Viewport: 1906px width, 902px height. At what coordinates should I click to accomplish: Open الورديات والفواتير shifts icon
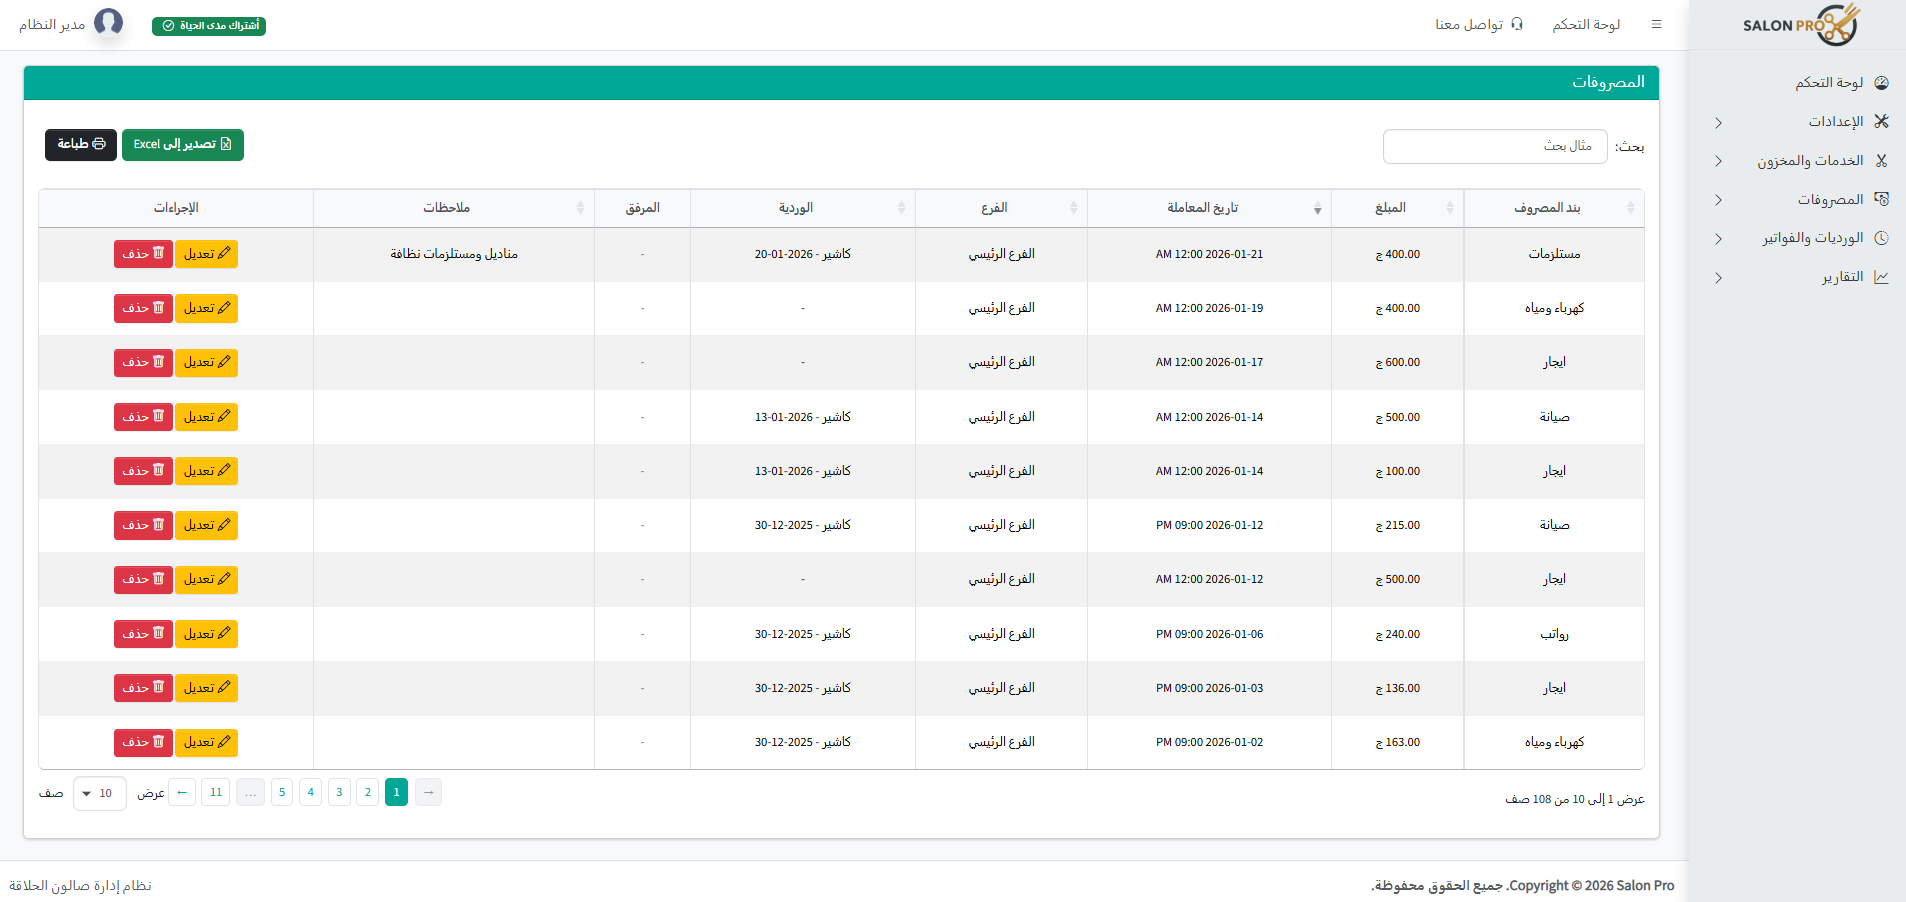[1883, 238]
